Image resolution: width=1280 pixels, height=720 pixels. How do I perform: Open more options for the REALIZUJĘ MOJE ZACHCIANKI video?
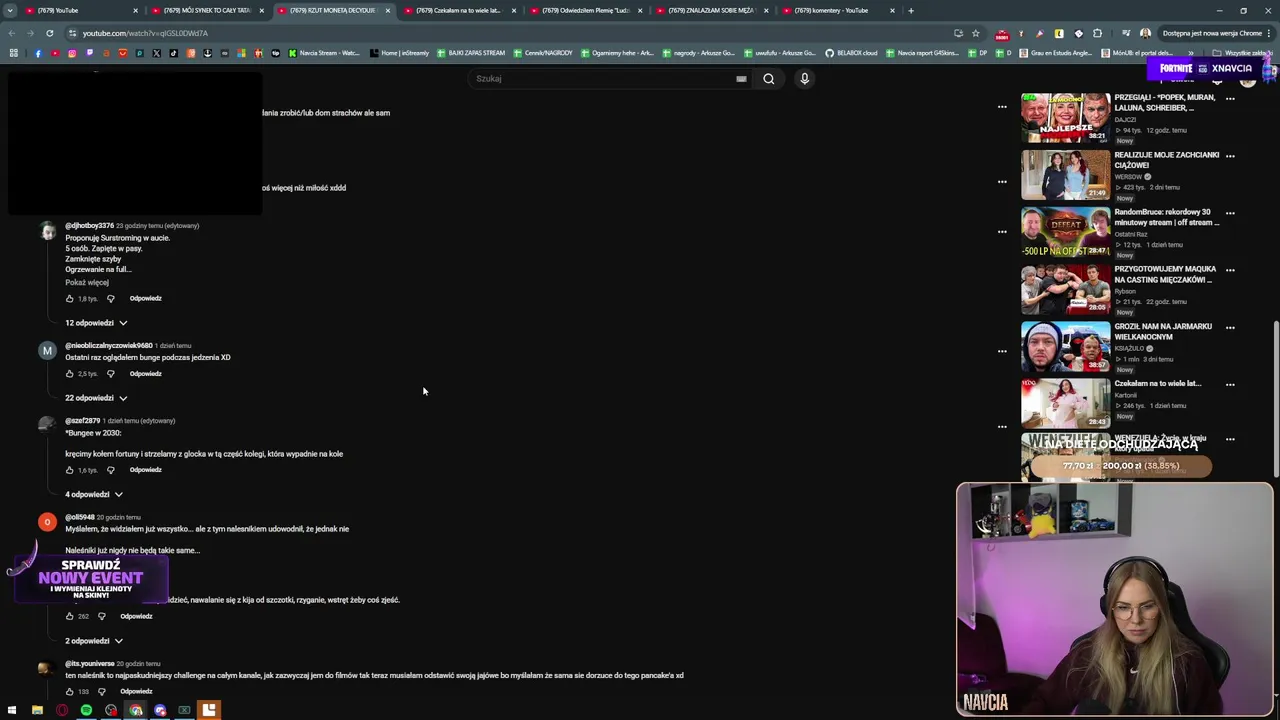click(x=1230, y=156)
